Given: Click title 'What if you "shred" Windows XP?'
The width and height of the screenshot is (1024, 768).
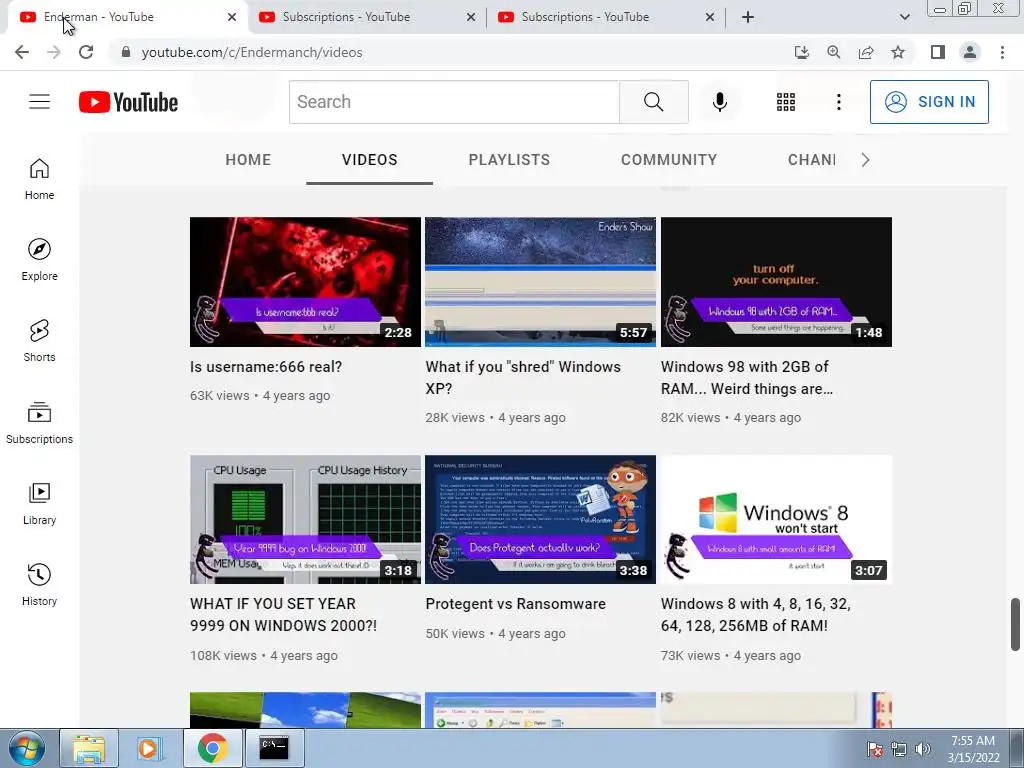Looking at the screenshot, I should 523,377.
